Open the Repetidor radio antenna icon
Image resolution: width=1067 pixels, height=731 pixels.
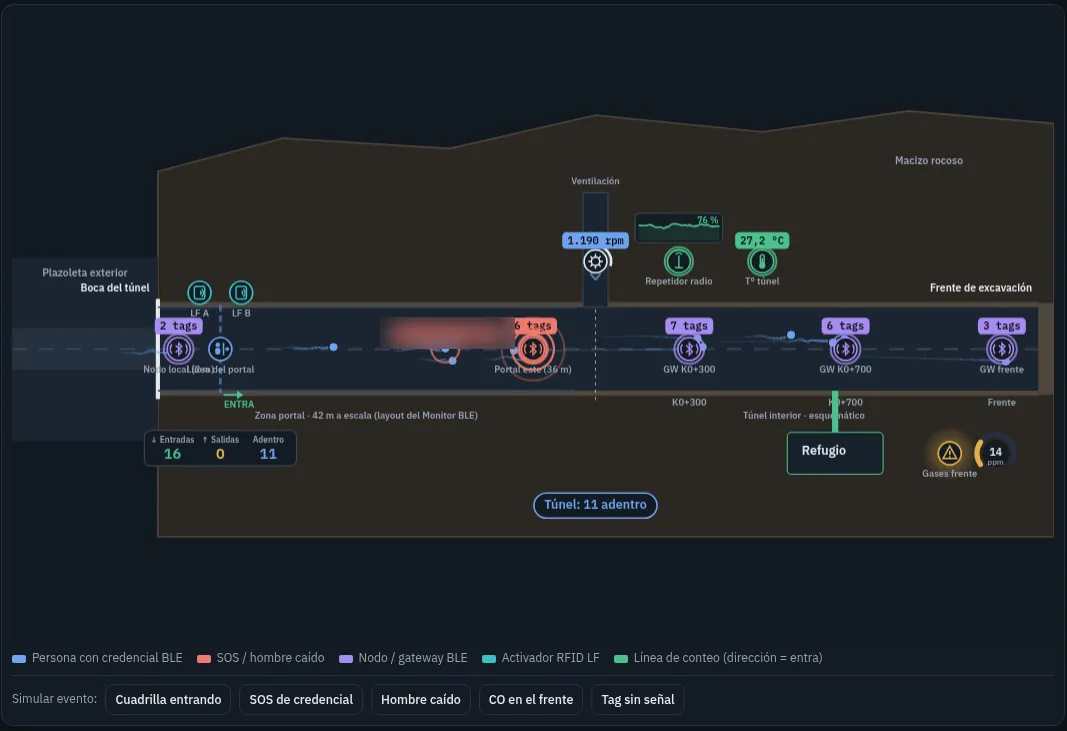pyautogui.click(x=678, y=261)
